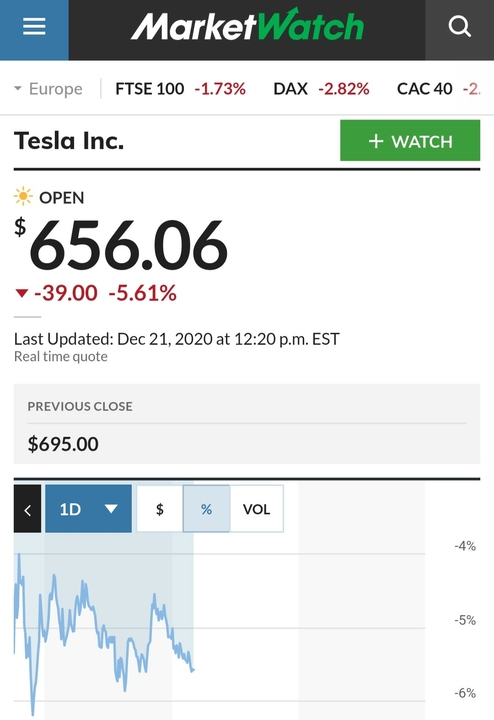Open the search magnifier icon

460,26
